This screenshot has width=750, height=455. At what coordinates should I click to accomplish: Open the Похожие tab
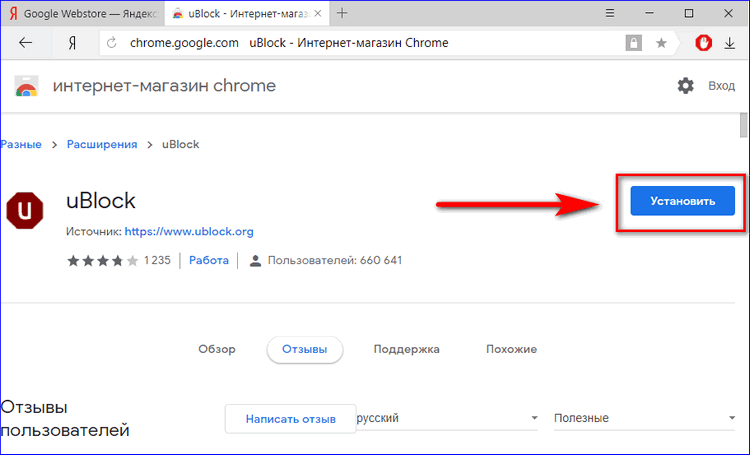point(511,349)
